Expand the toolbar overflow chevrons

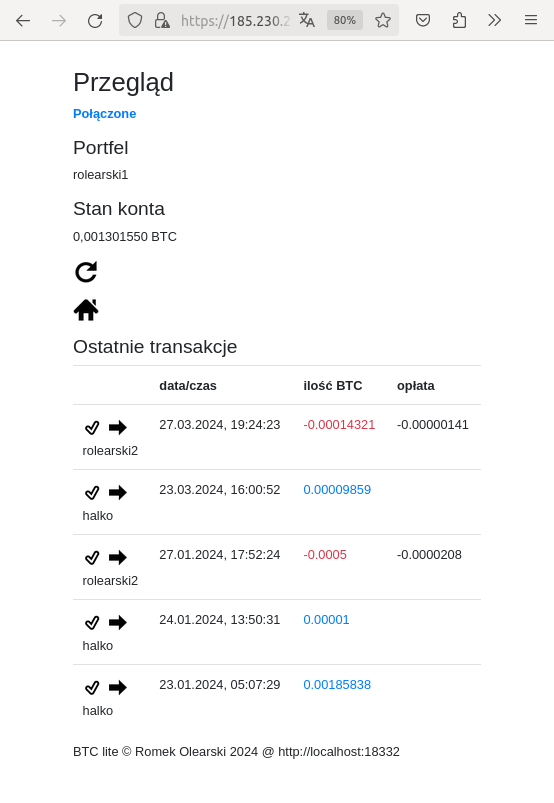click(494, 20)
